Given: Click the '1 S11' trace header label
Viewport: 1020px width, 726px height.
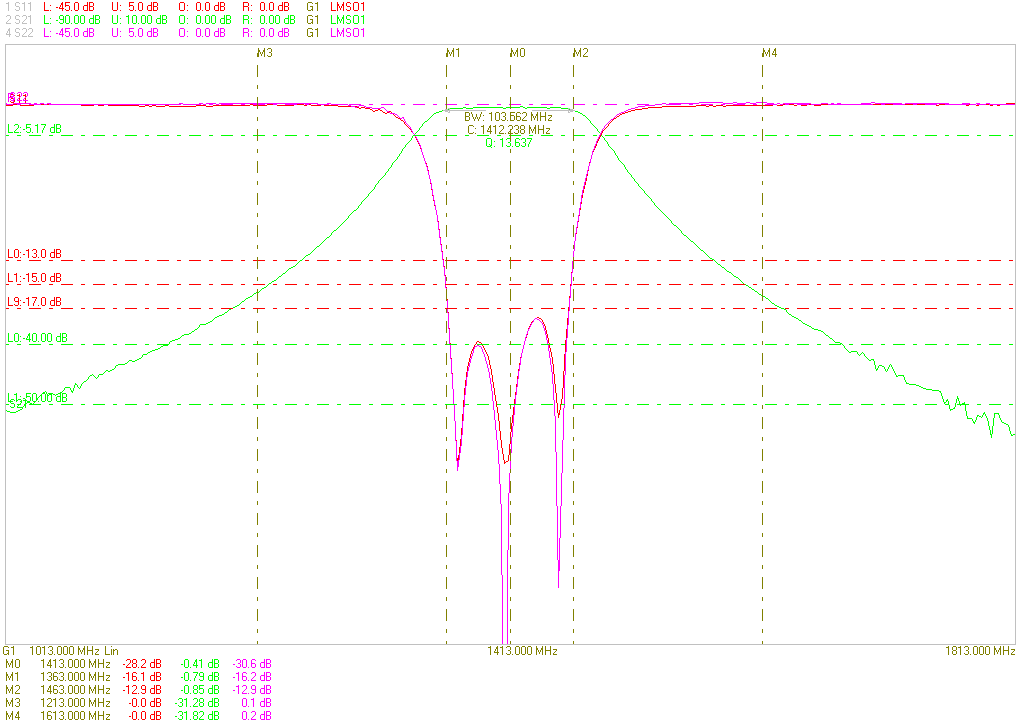Looking at the screenshot, I should click(x=18, y=7).
